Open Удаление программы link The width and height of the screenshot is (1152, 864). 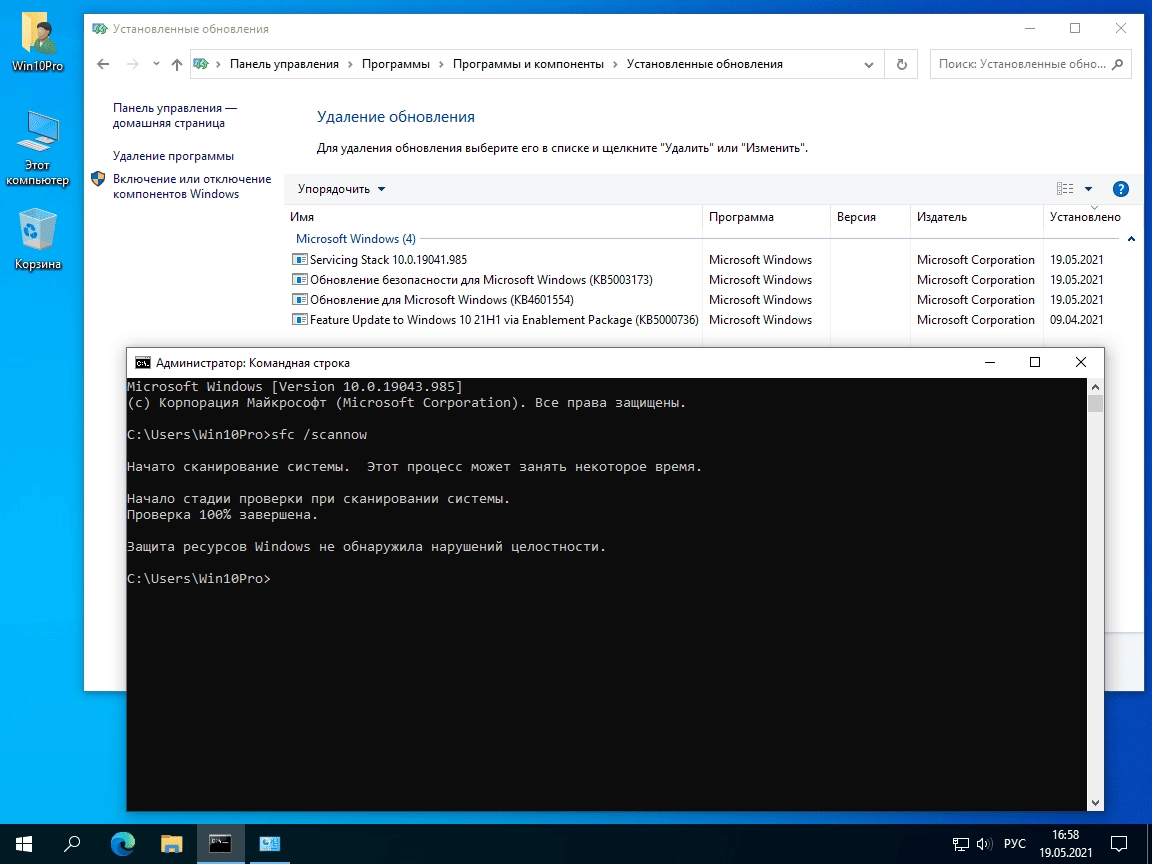tap(173, 156)
